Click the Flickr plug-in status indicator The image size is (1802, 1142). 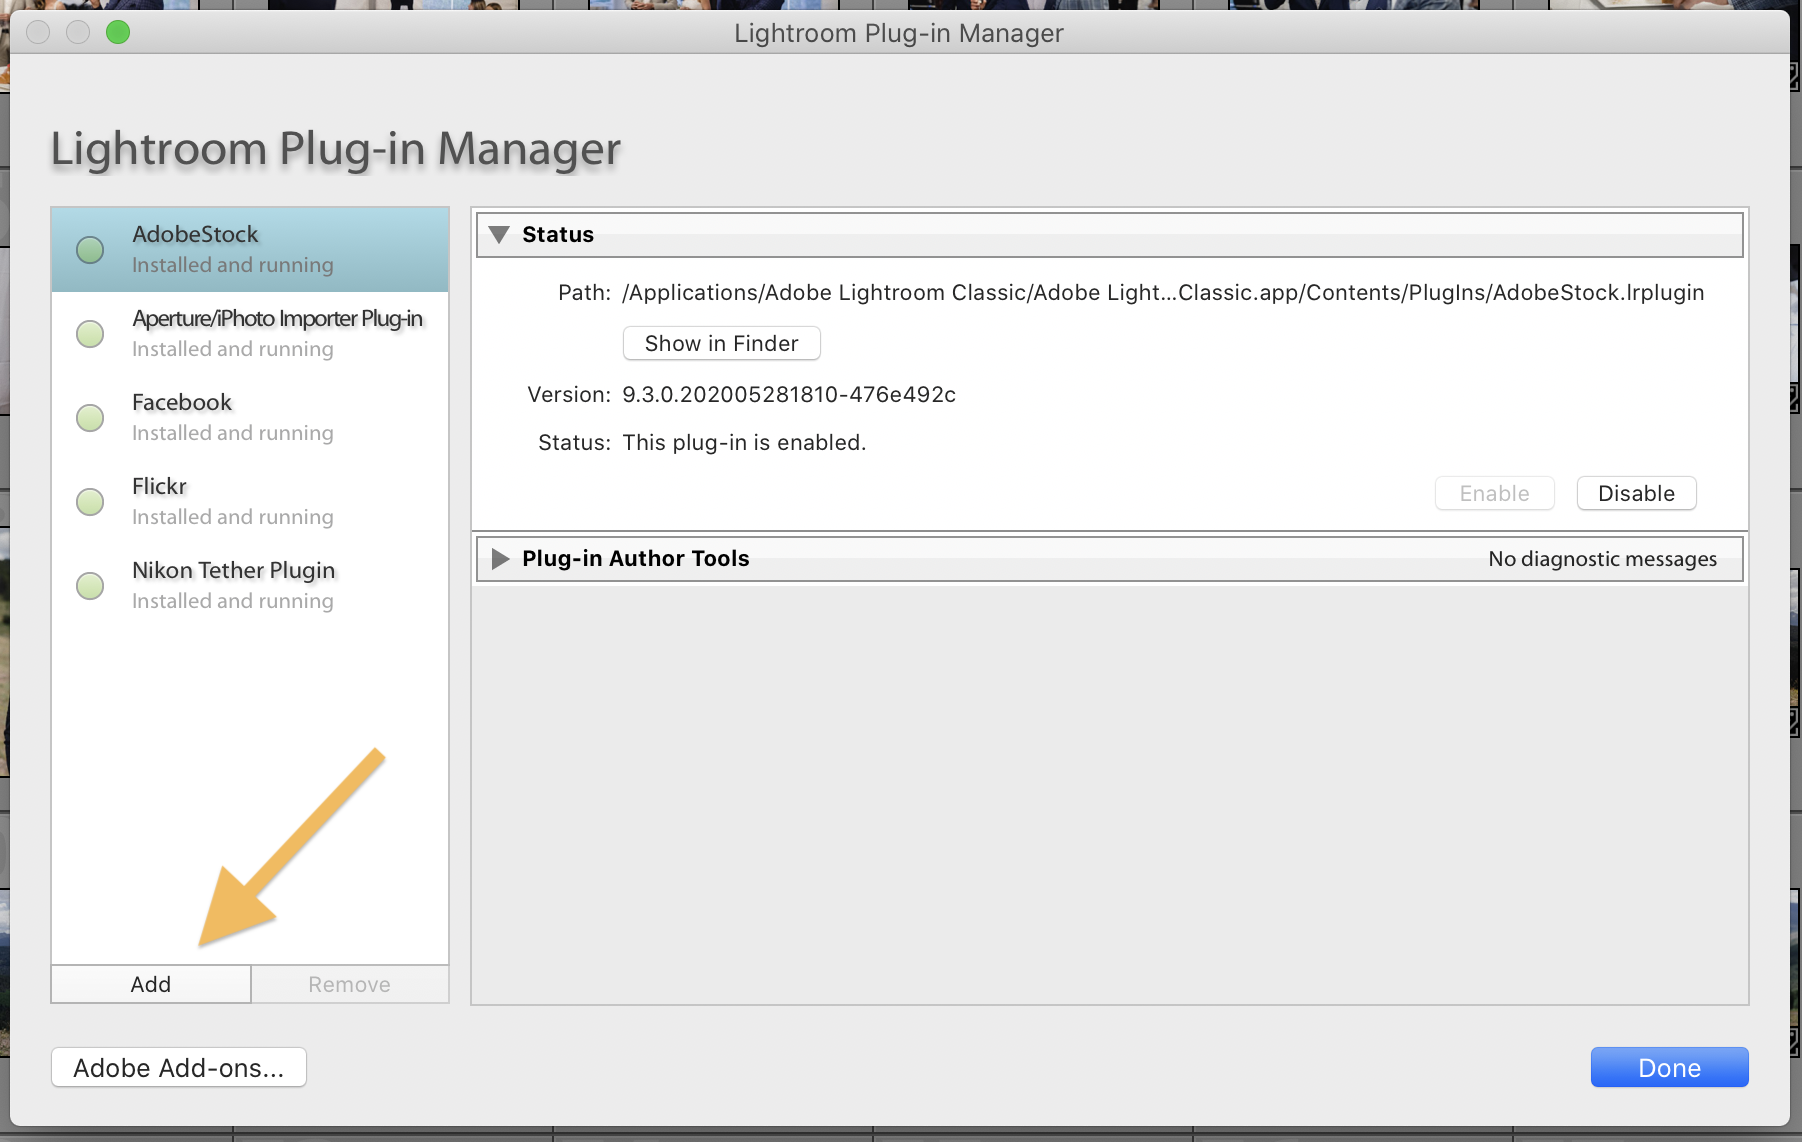click(90, 502)
